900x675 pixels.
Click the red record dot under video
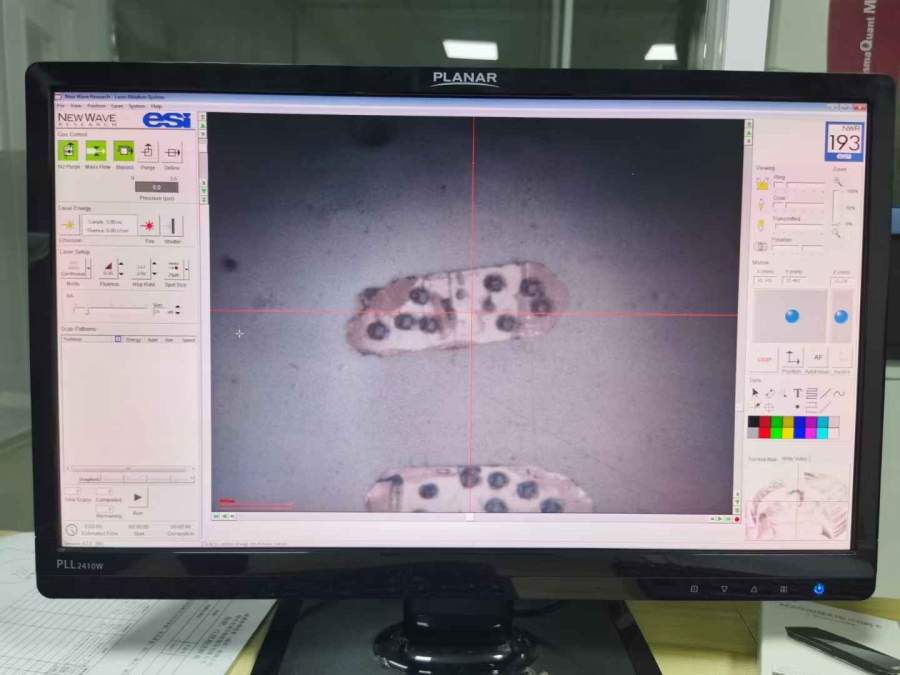[736, 519]
